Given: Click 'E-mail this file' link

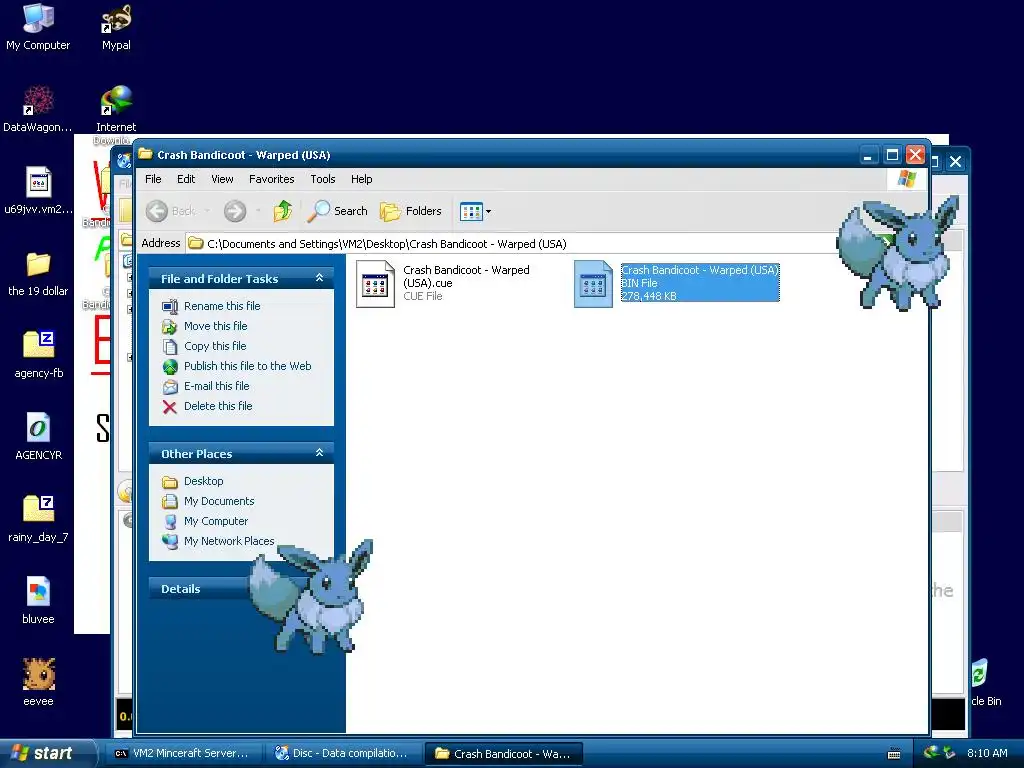Looking at the screenshot, I should pos(216,386).
